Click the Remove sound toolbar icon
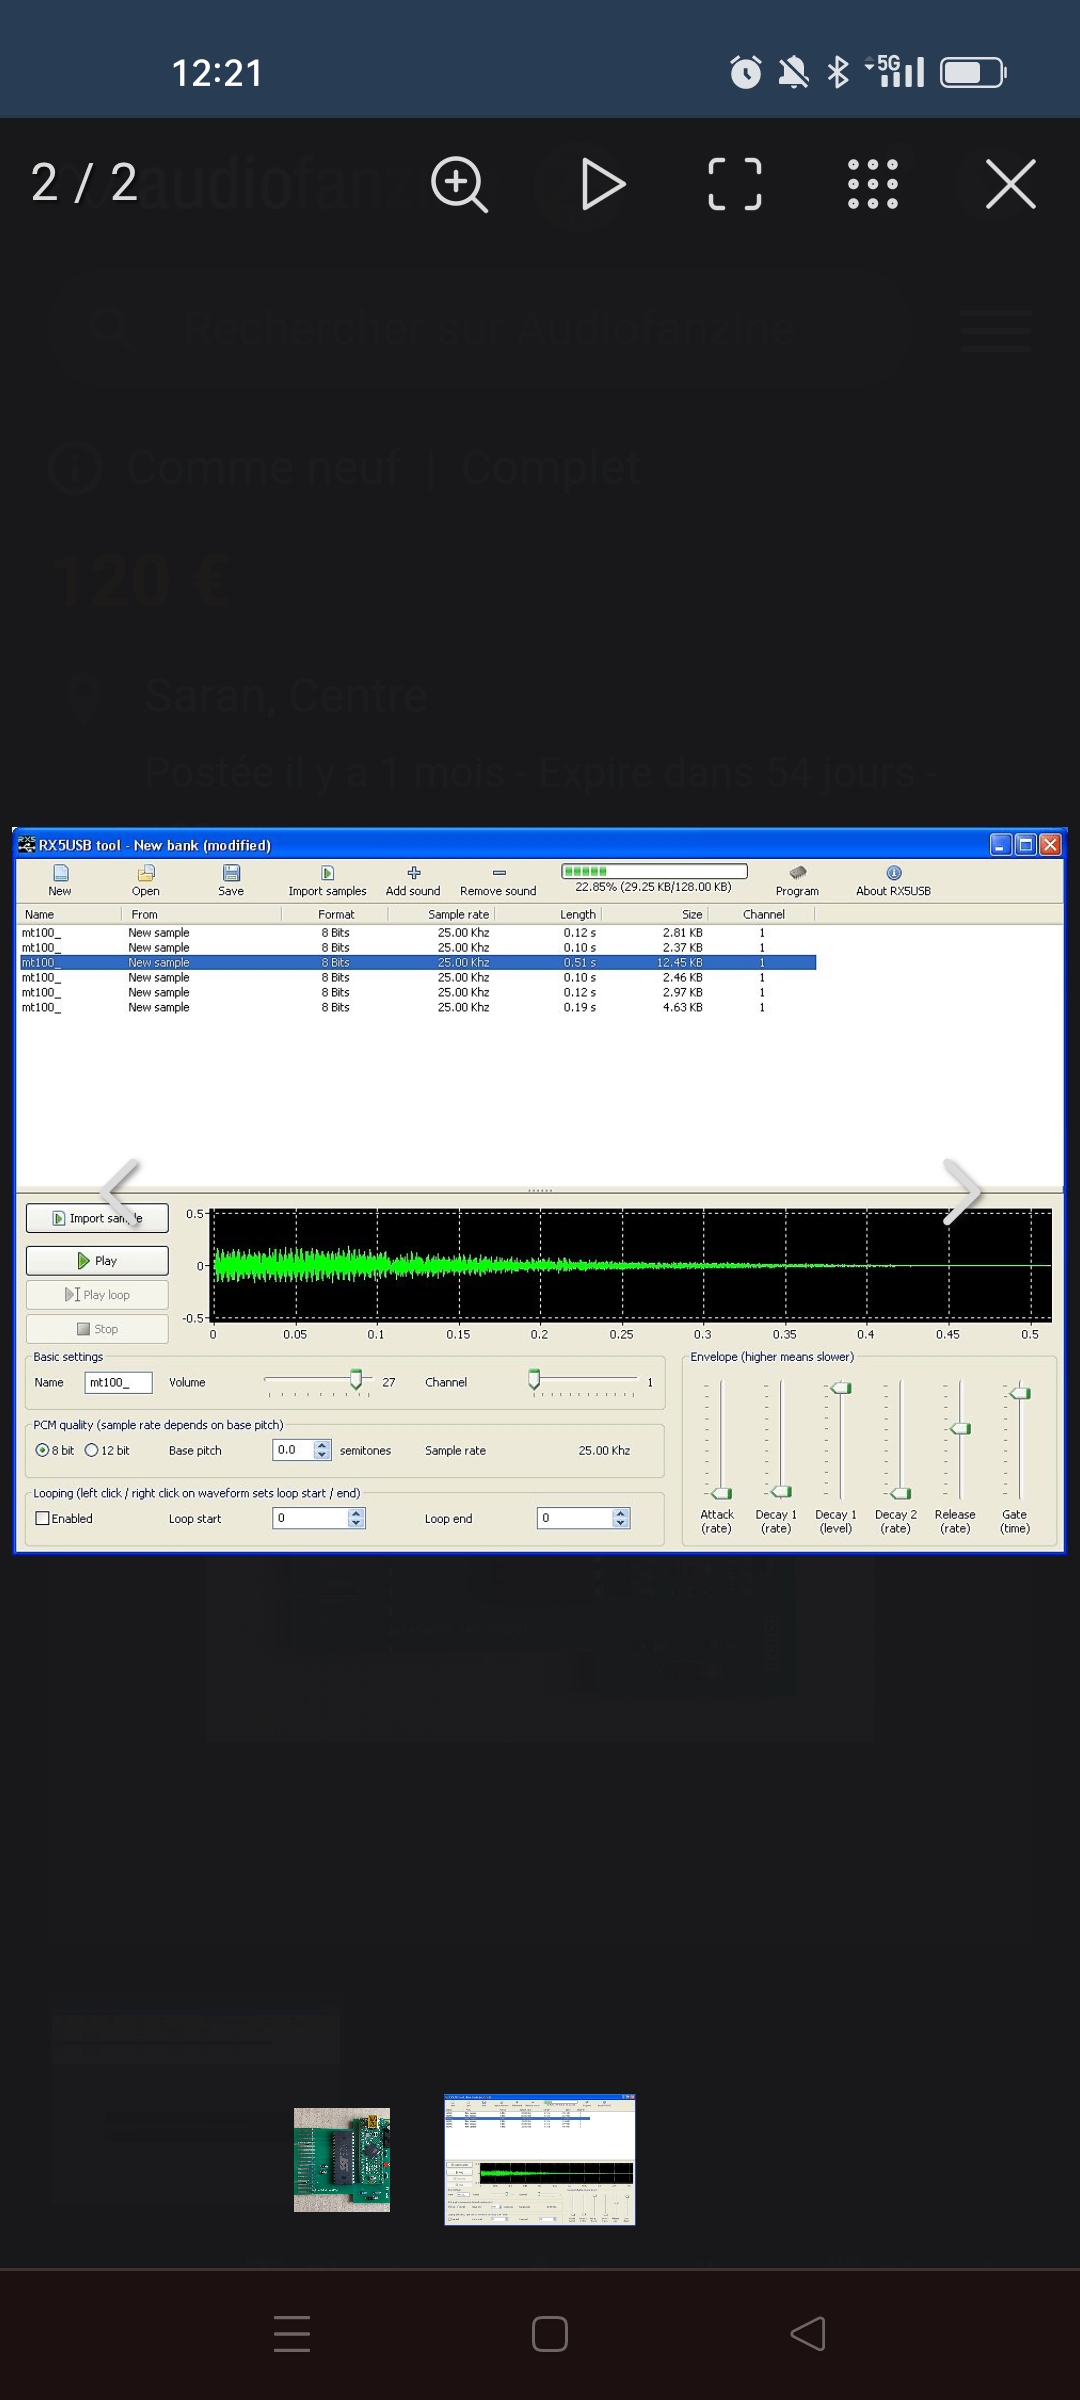 (x=498, y=880)
